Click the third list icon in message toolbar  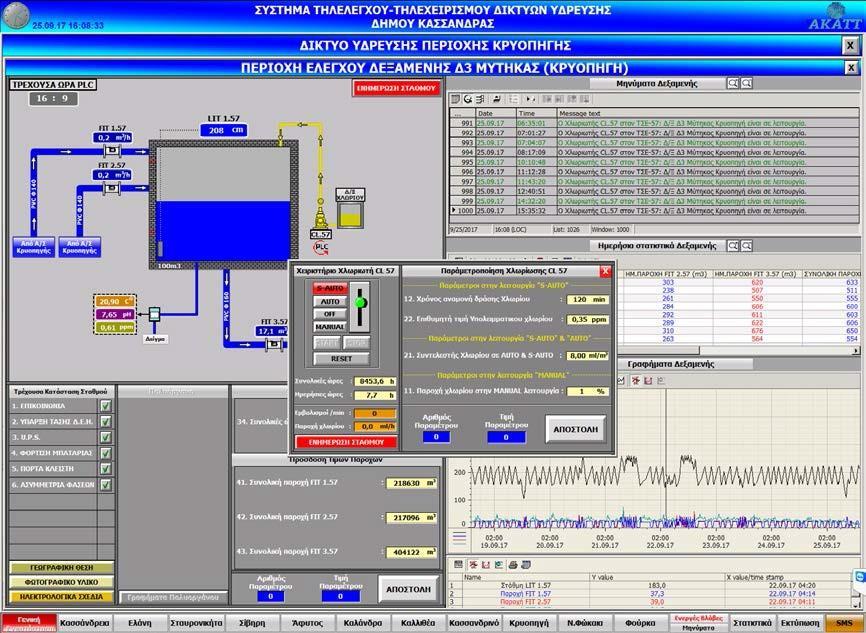point(480,99)
